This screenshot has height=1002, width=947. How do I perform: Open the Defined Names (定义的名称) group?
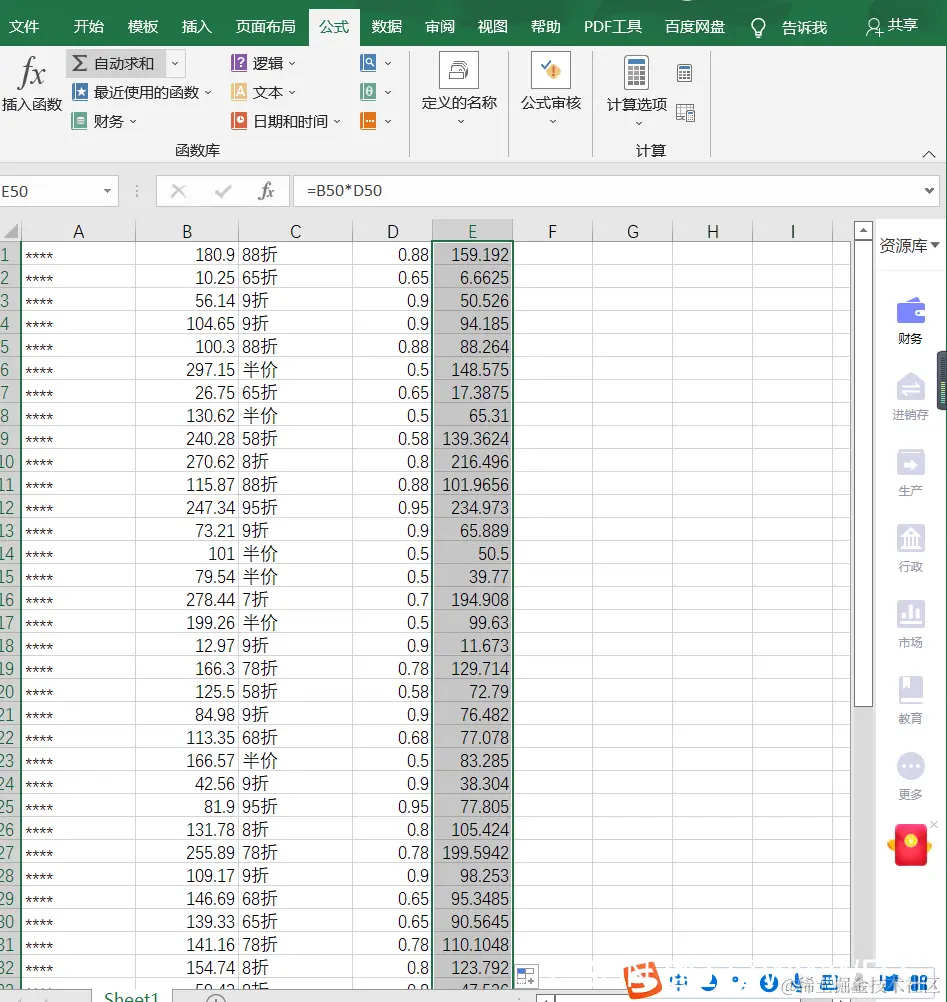(459, 89)
